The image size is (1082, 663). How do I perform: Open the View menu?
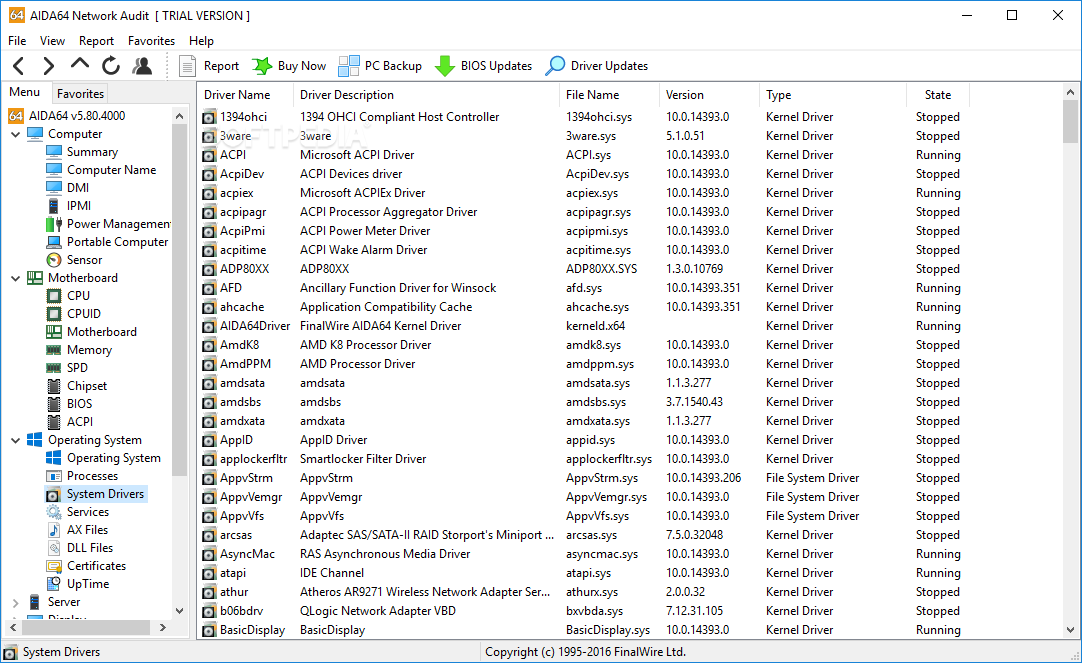click(x=52, y=41)
